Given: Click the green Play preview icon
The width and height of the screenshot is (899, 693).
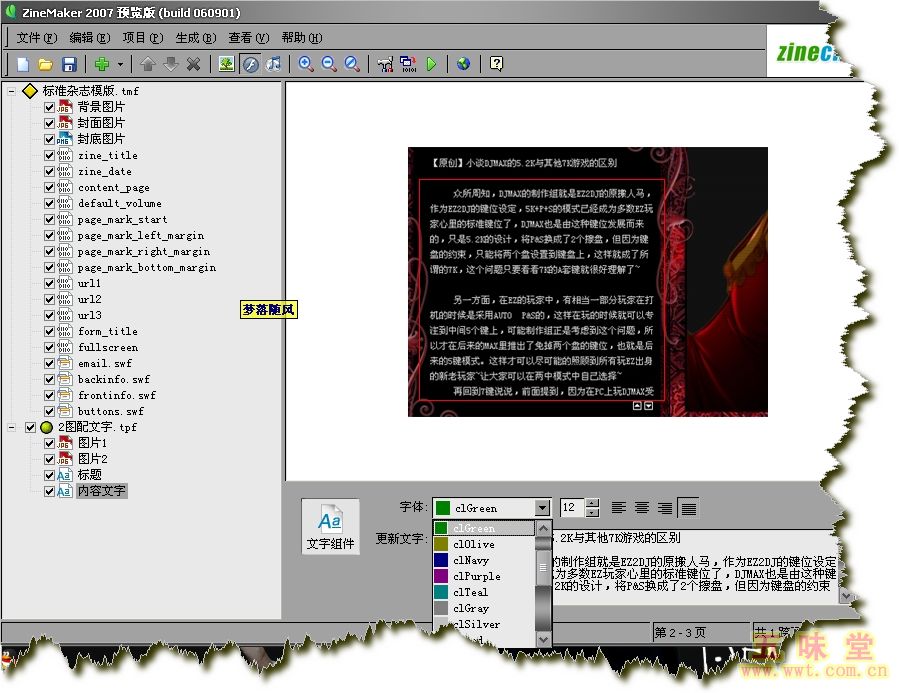Looking at the screenshot, I should click(431, 64).
